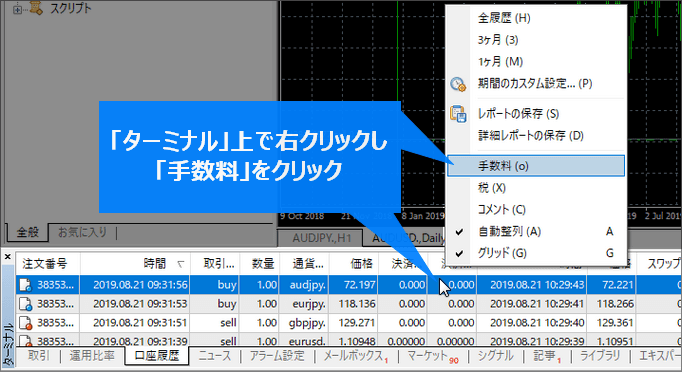682x372 pixels.
Task: Choose 1ヶ月 (M) history period
Action: 500,62
